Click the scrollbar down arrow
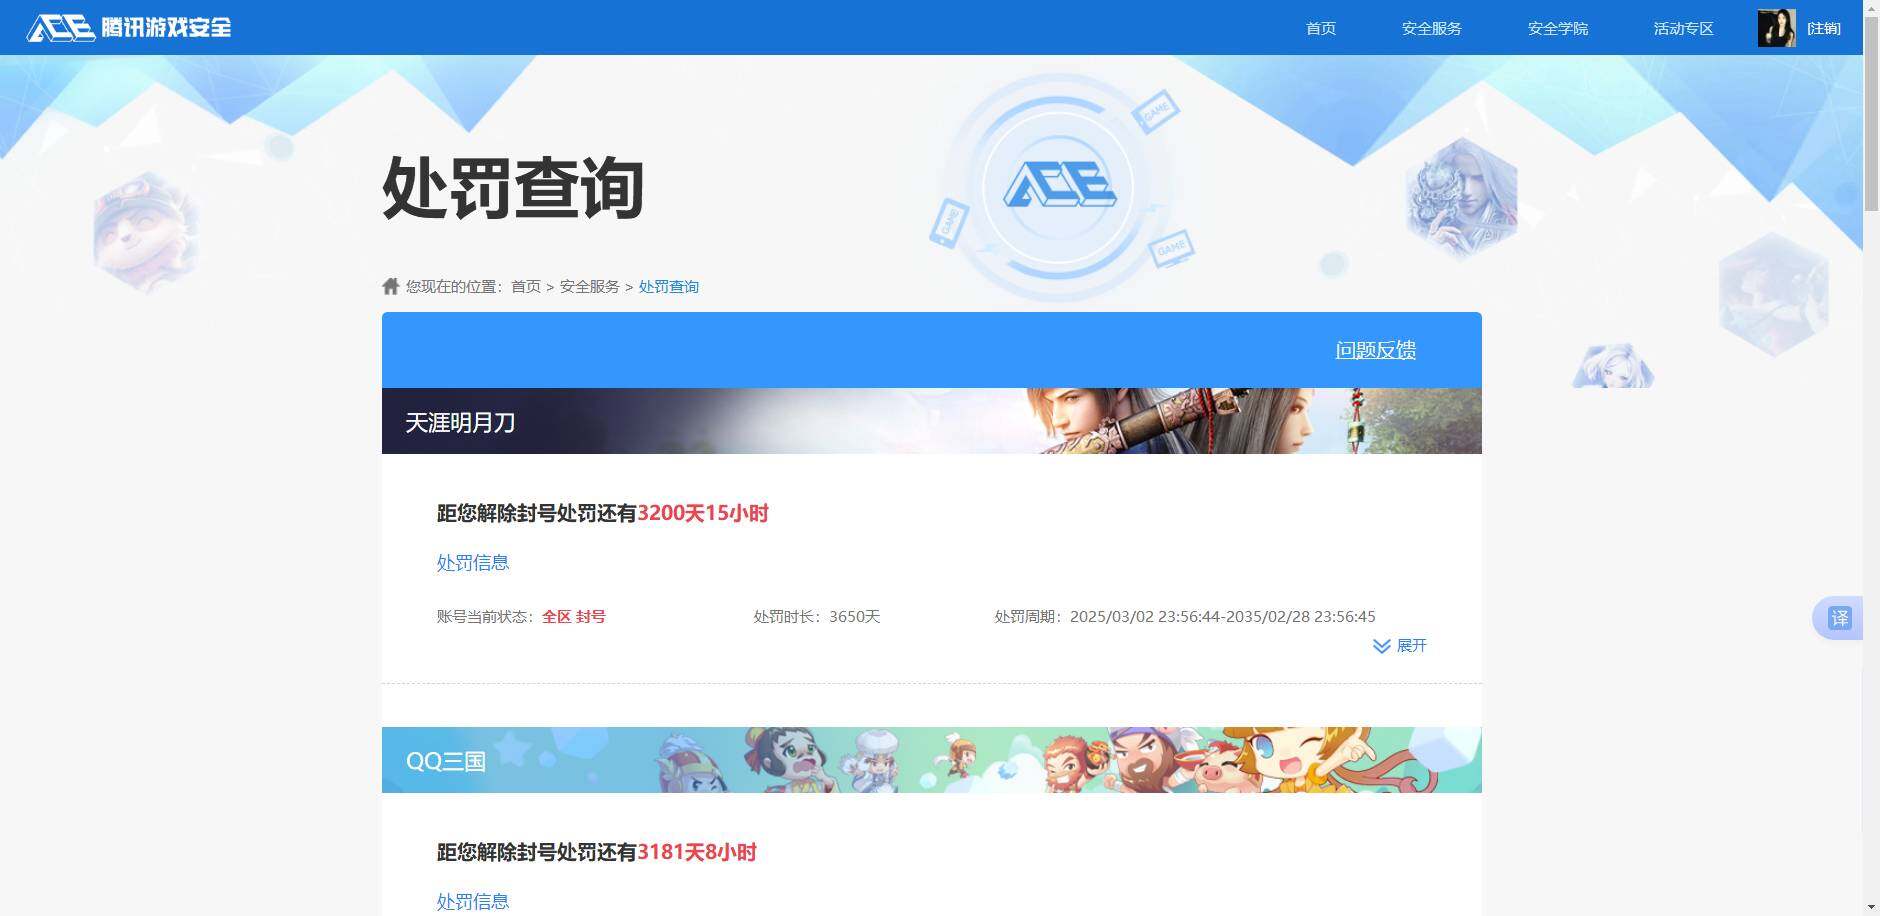Viewport: 1880px width, 916px height. coord(1871,908)
